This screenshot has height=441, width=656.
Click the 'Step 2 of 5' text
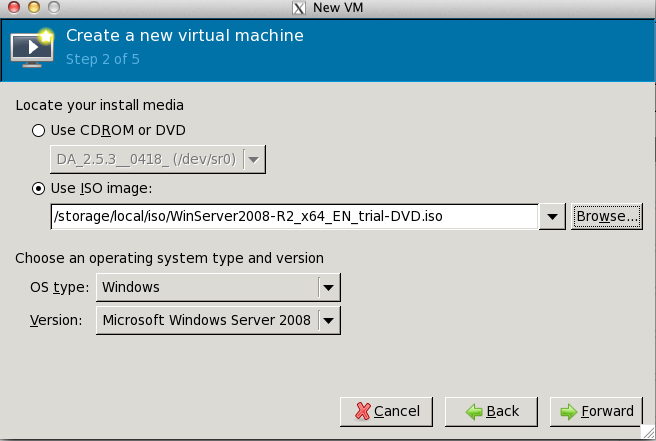102,59
